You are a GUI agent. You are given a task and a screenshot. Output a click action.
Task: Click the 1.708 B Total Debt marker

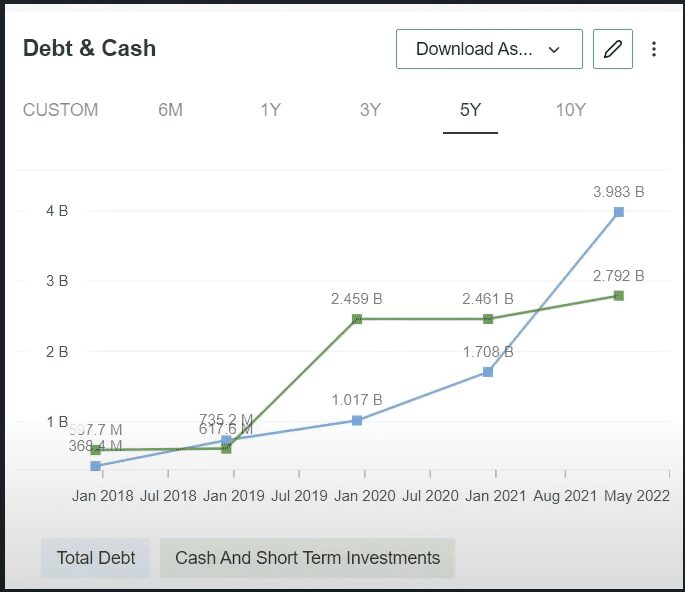coord(488,372)
